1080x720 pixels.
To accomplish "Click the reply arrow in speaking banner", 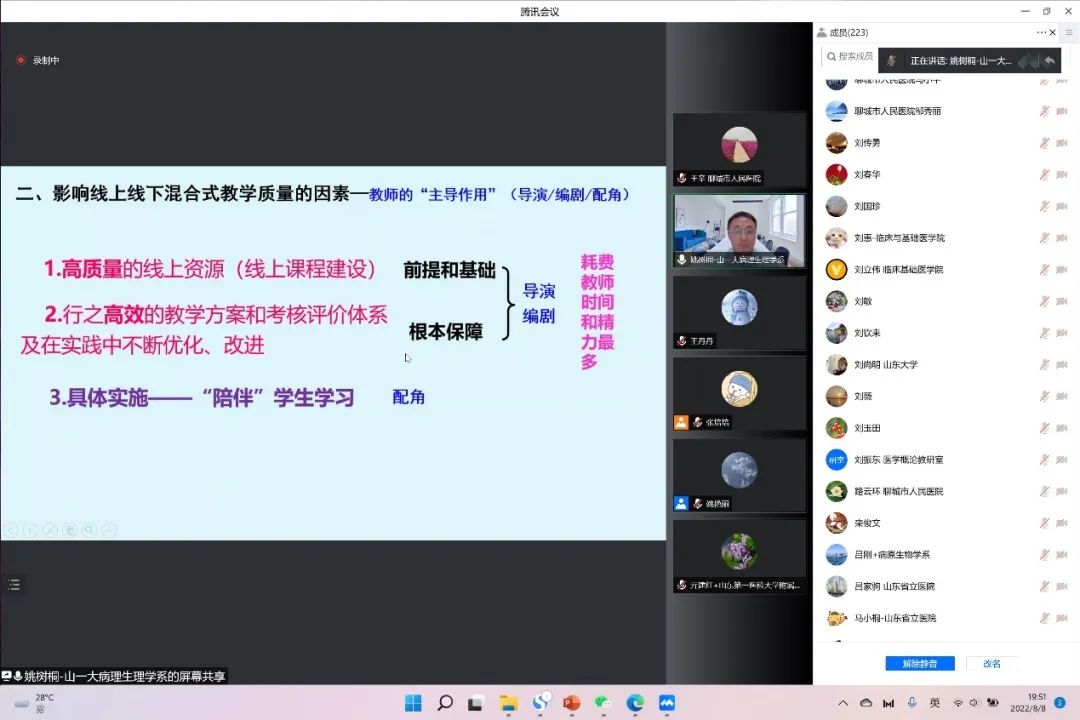I will pyautogui.click(x=1049, y=60).
